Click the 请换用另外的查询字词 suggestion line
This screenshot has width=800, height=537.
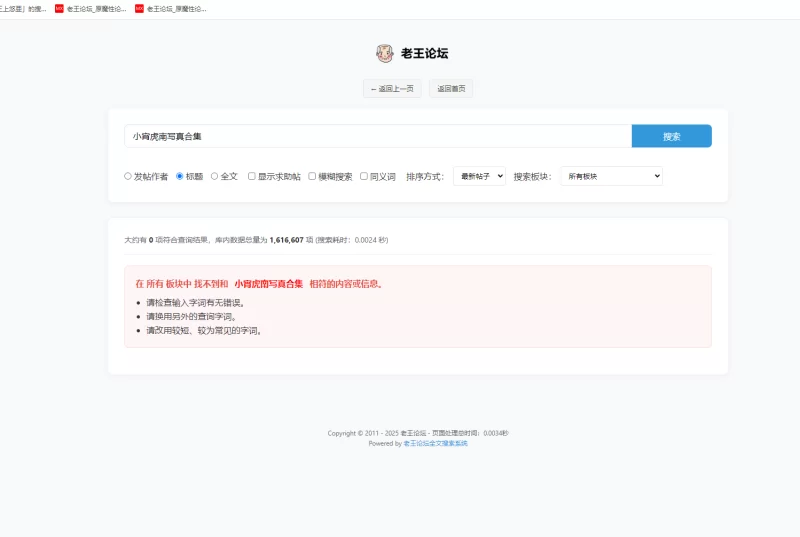click(x=192, y=317)
